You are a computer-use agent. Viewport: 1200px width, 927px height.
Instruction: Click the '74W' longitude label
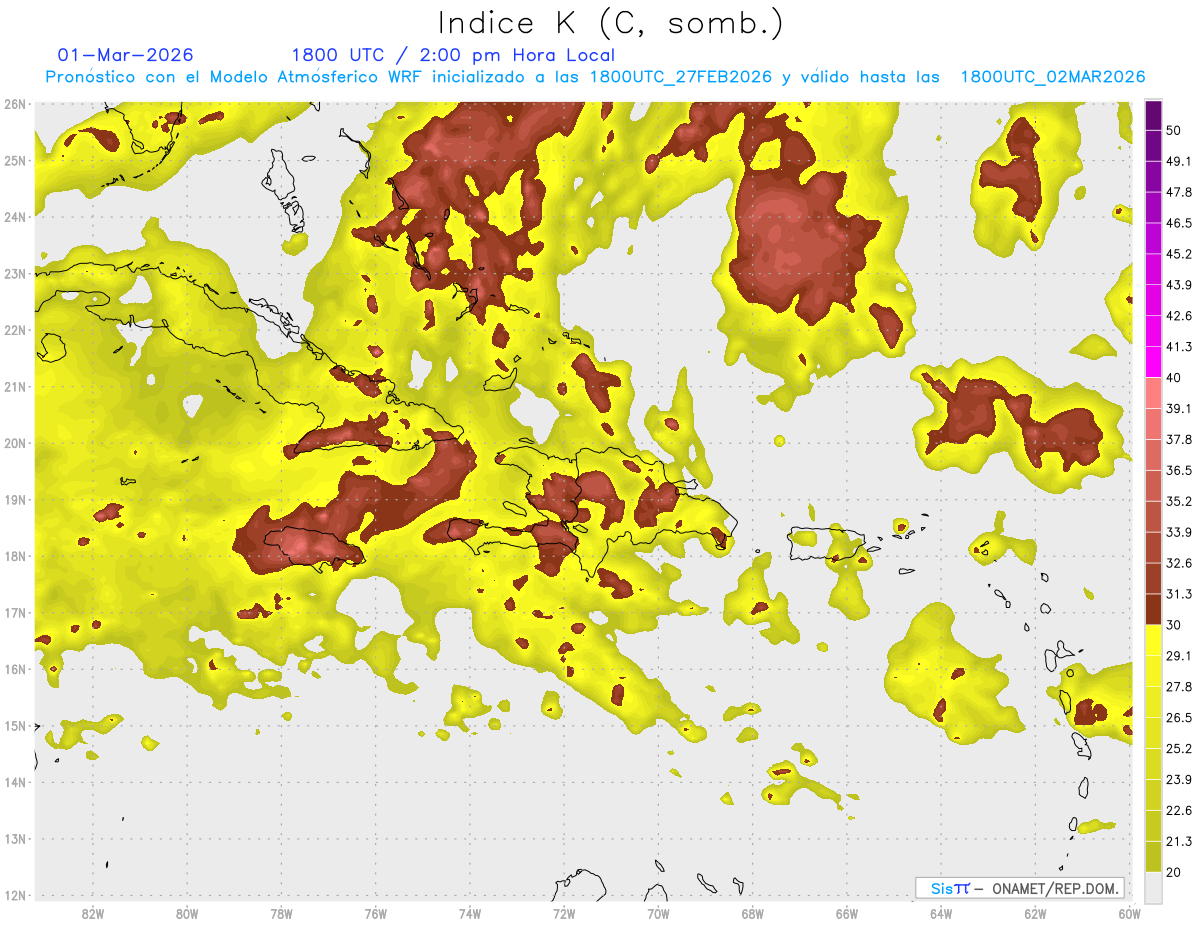469,913
